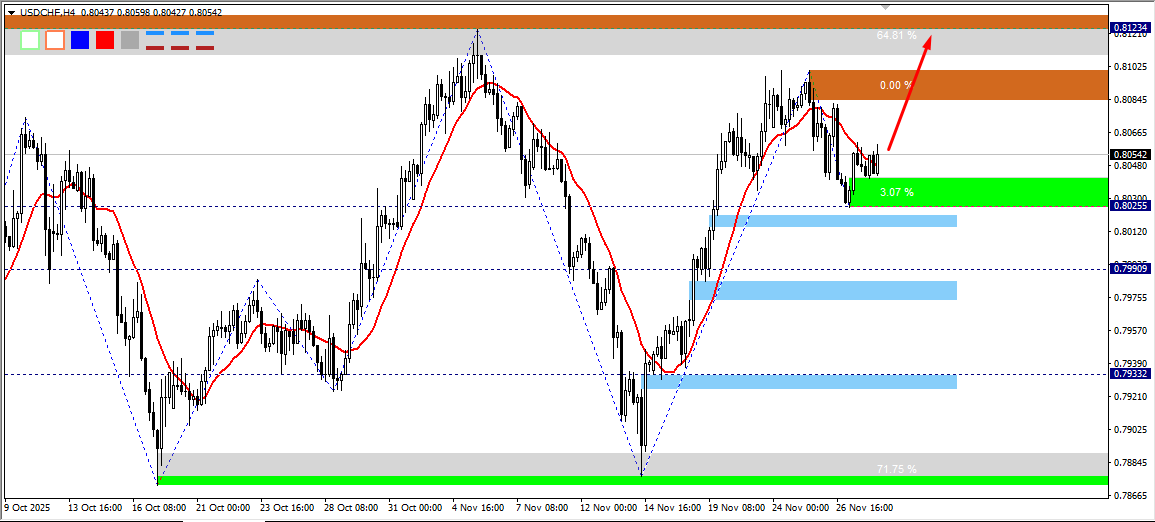Click the solid red square button
1155x522 pixels.
pyautogui.click(x=105, y=40)
